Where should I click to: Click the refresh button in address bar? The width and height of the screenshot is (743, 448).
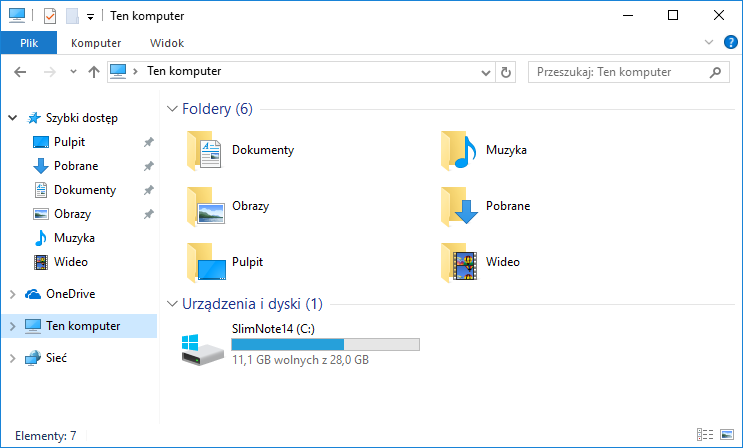coord(506,72)
